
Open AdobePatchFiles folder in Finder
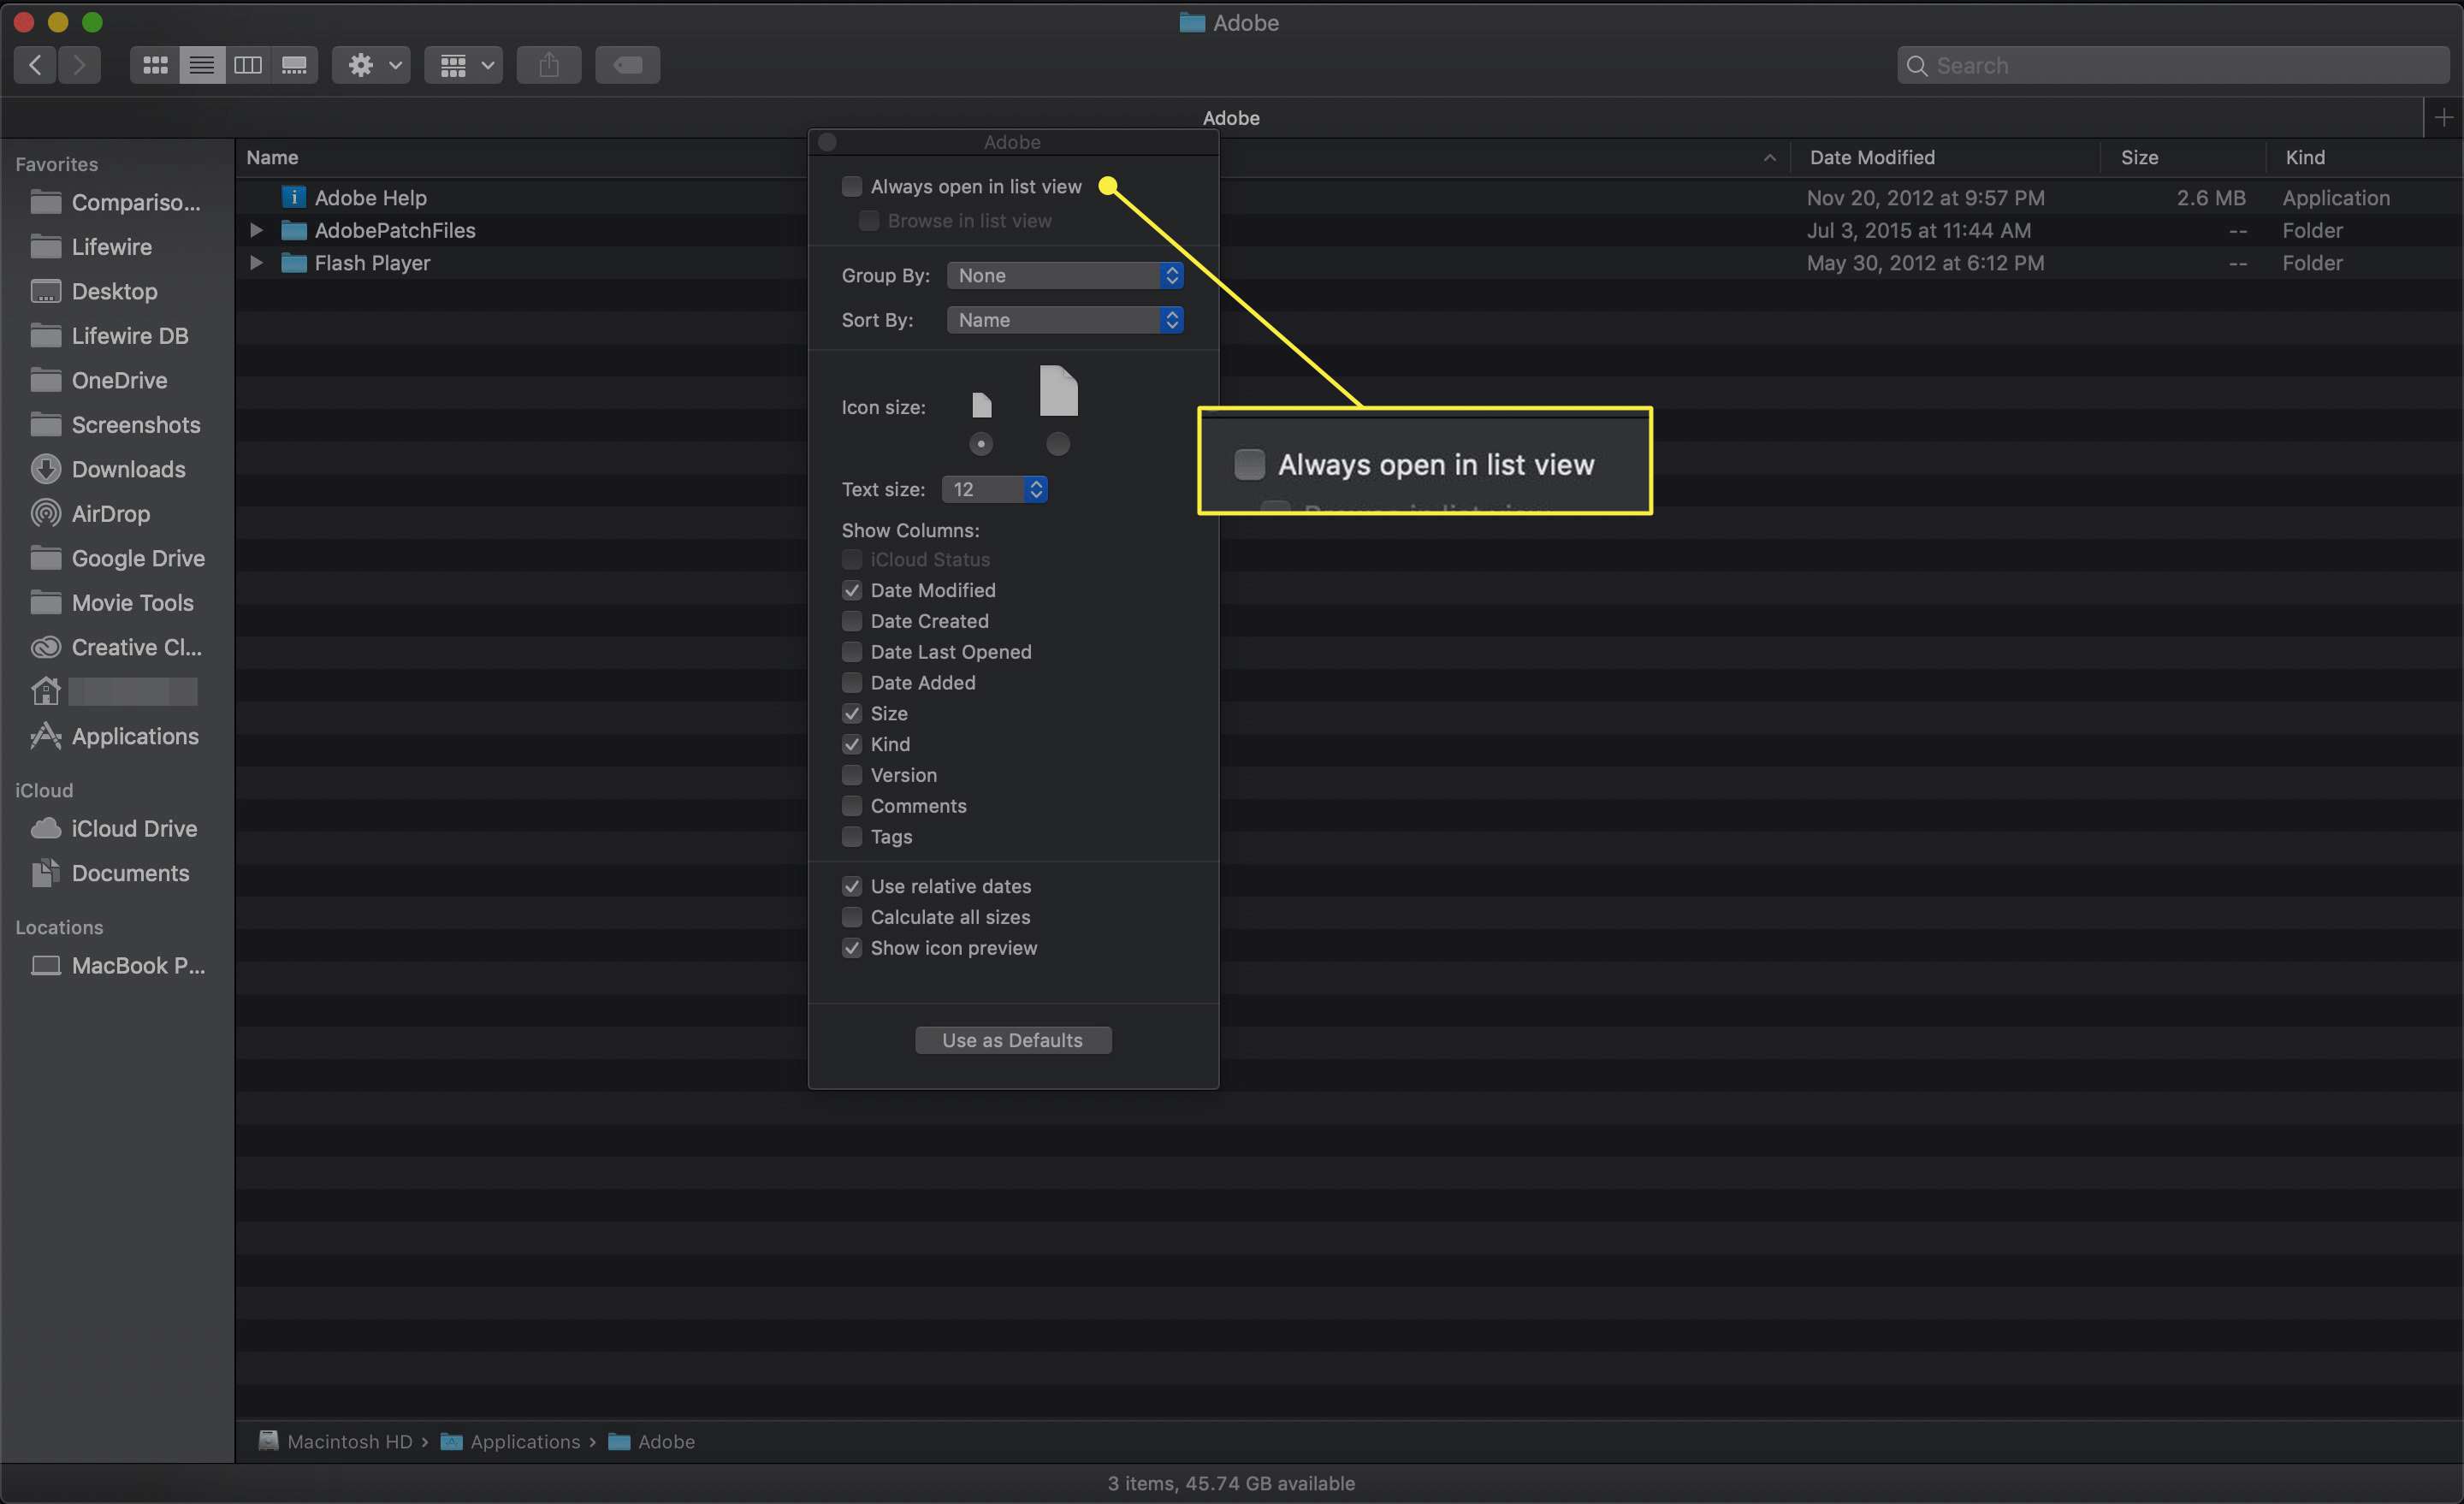click(394, 230)
